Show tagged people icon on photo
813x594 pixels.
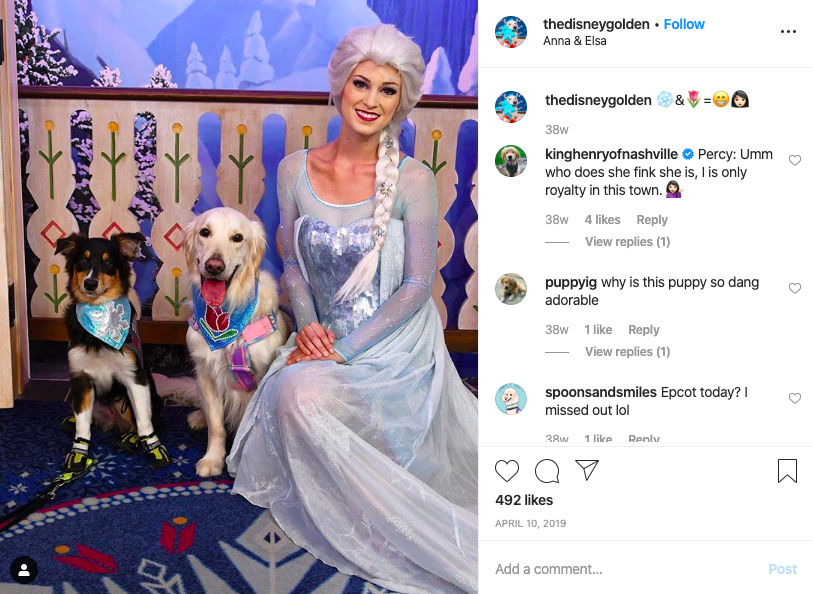[24, 570]
